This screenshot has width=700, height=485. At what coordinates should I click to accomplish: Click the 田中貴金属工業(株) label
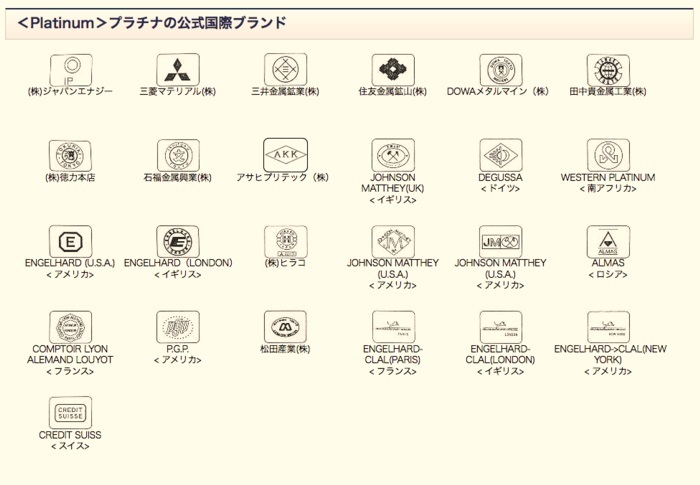[x=608, y=92]
